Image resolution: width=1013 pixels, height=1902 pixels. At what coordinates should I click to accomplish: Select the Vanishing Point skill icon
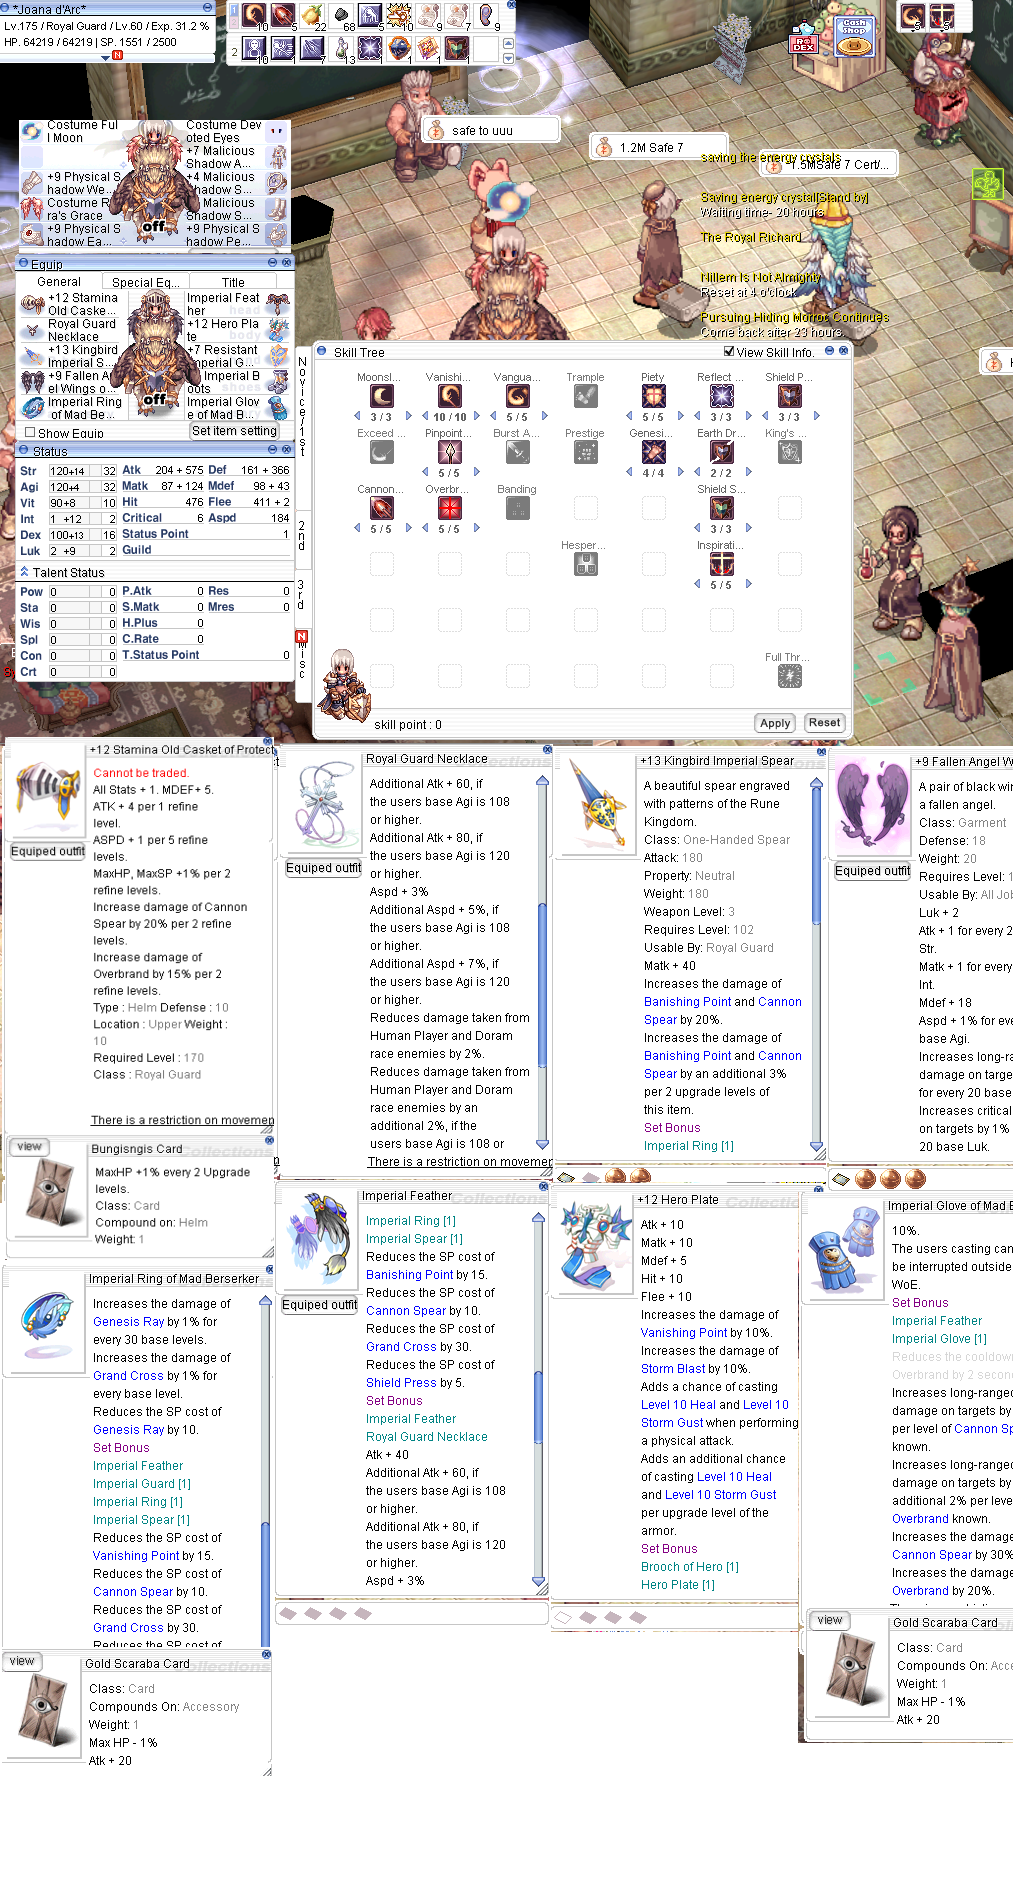450,396
